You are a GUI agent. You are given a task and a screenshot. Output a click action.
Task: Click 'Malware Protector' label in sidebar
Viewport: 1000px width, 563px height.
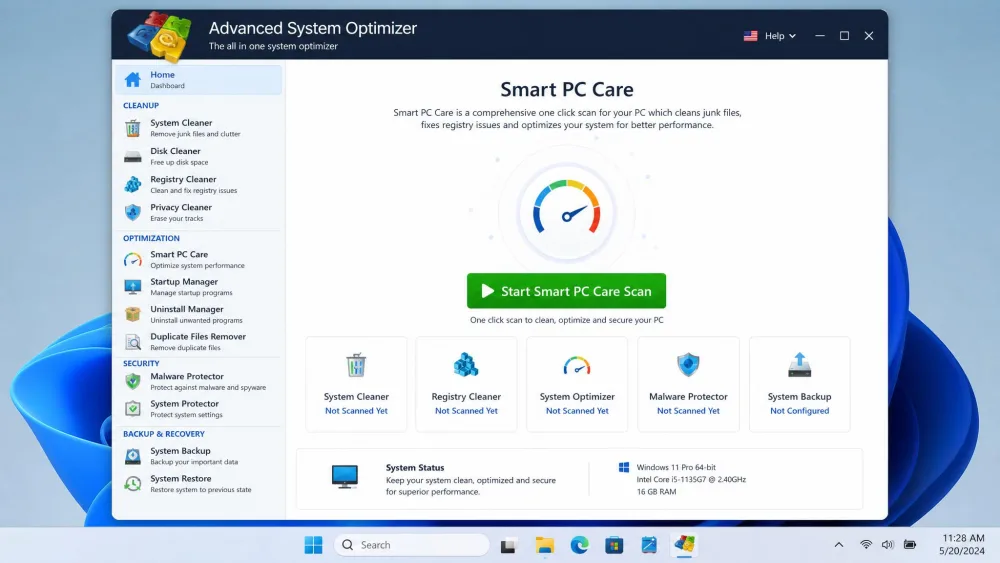187,376
